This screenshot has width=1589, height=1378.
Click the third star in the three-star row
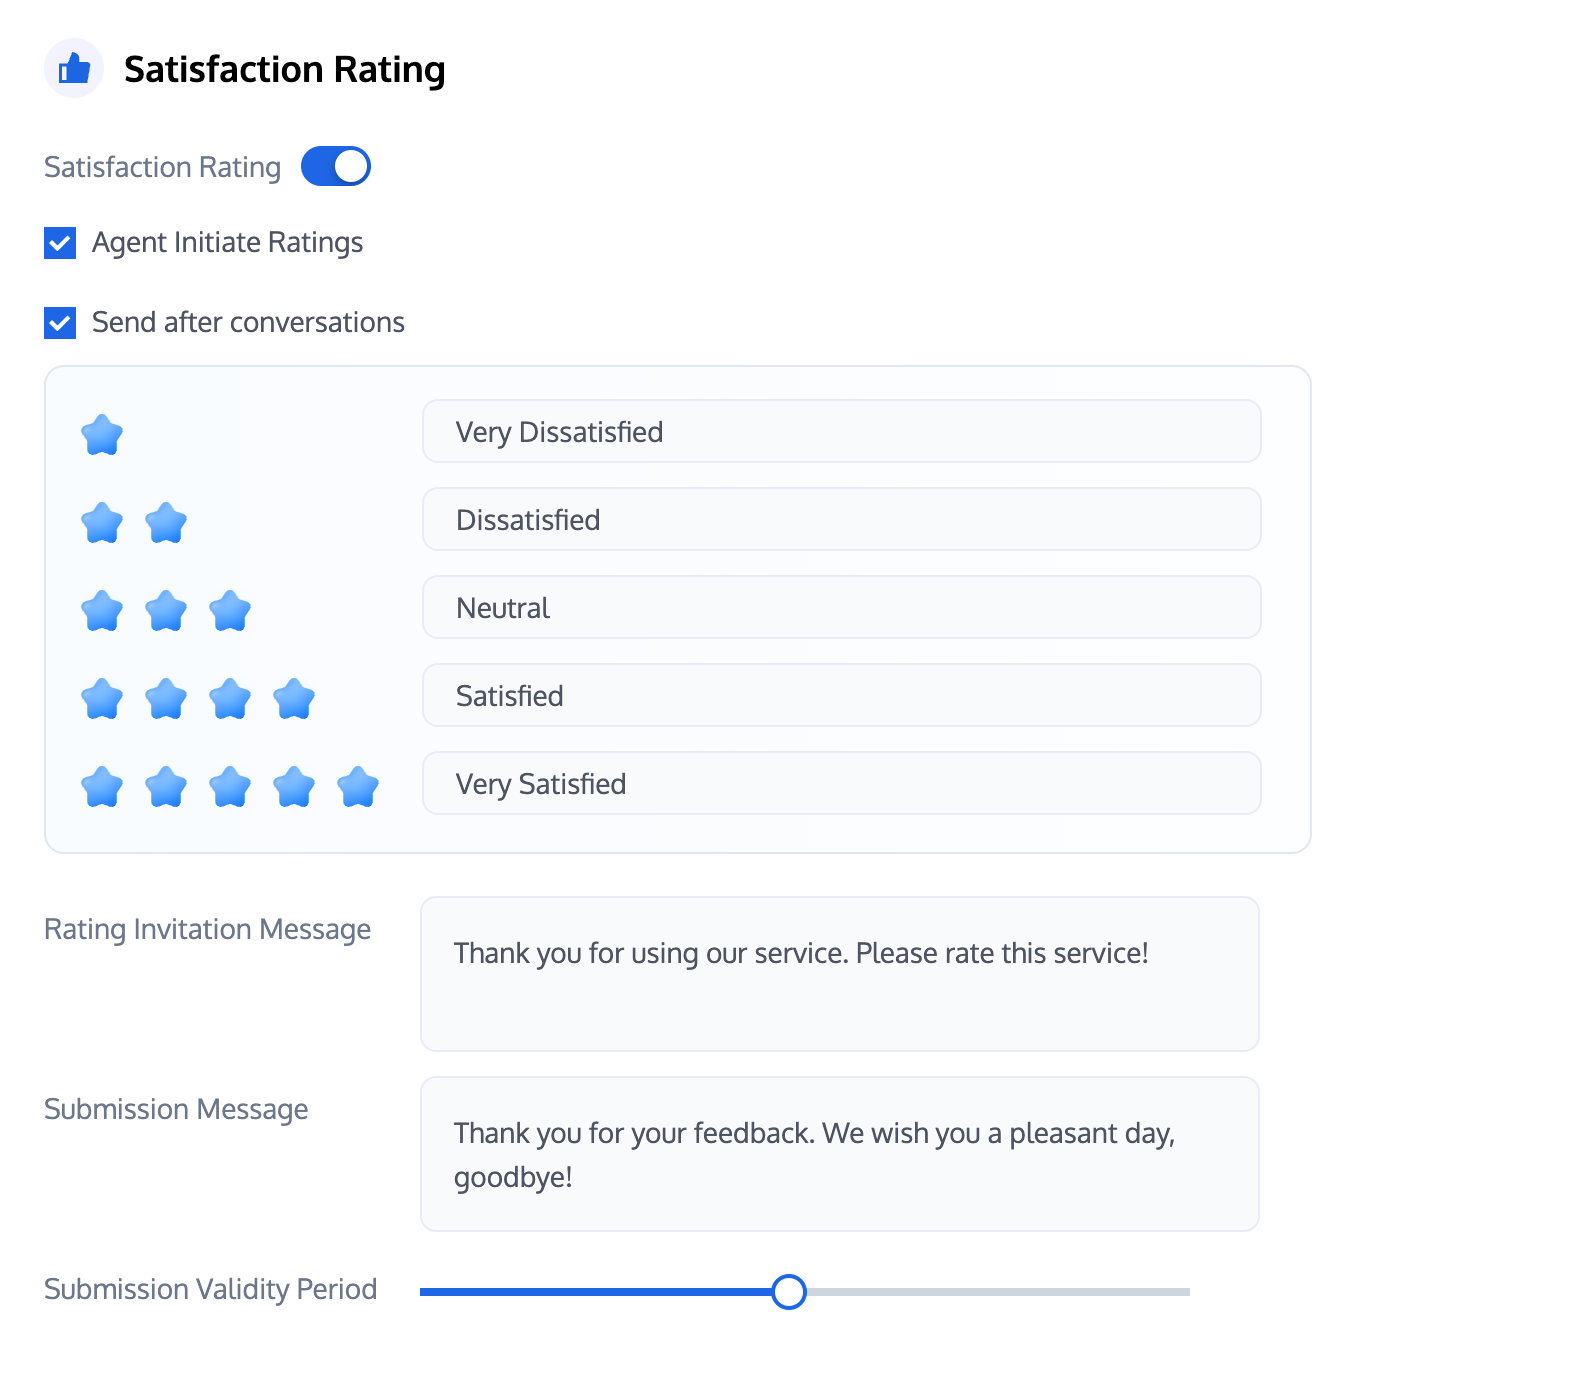tap(230, 611)
